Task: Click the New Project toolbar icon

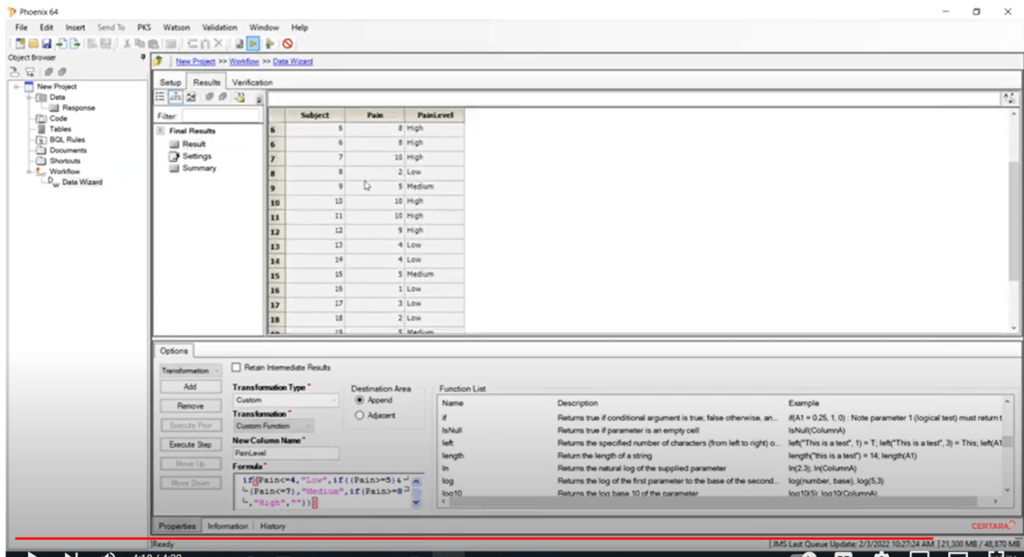Action: [20, 44]
